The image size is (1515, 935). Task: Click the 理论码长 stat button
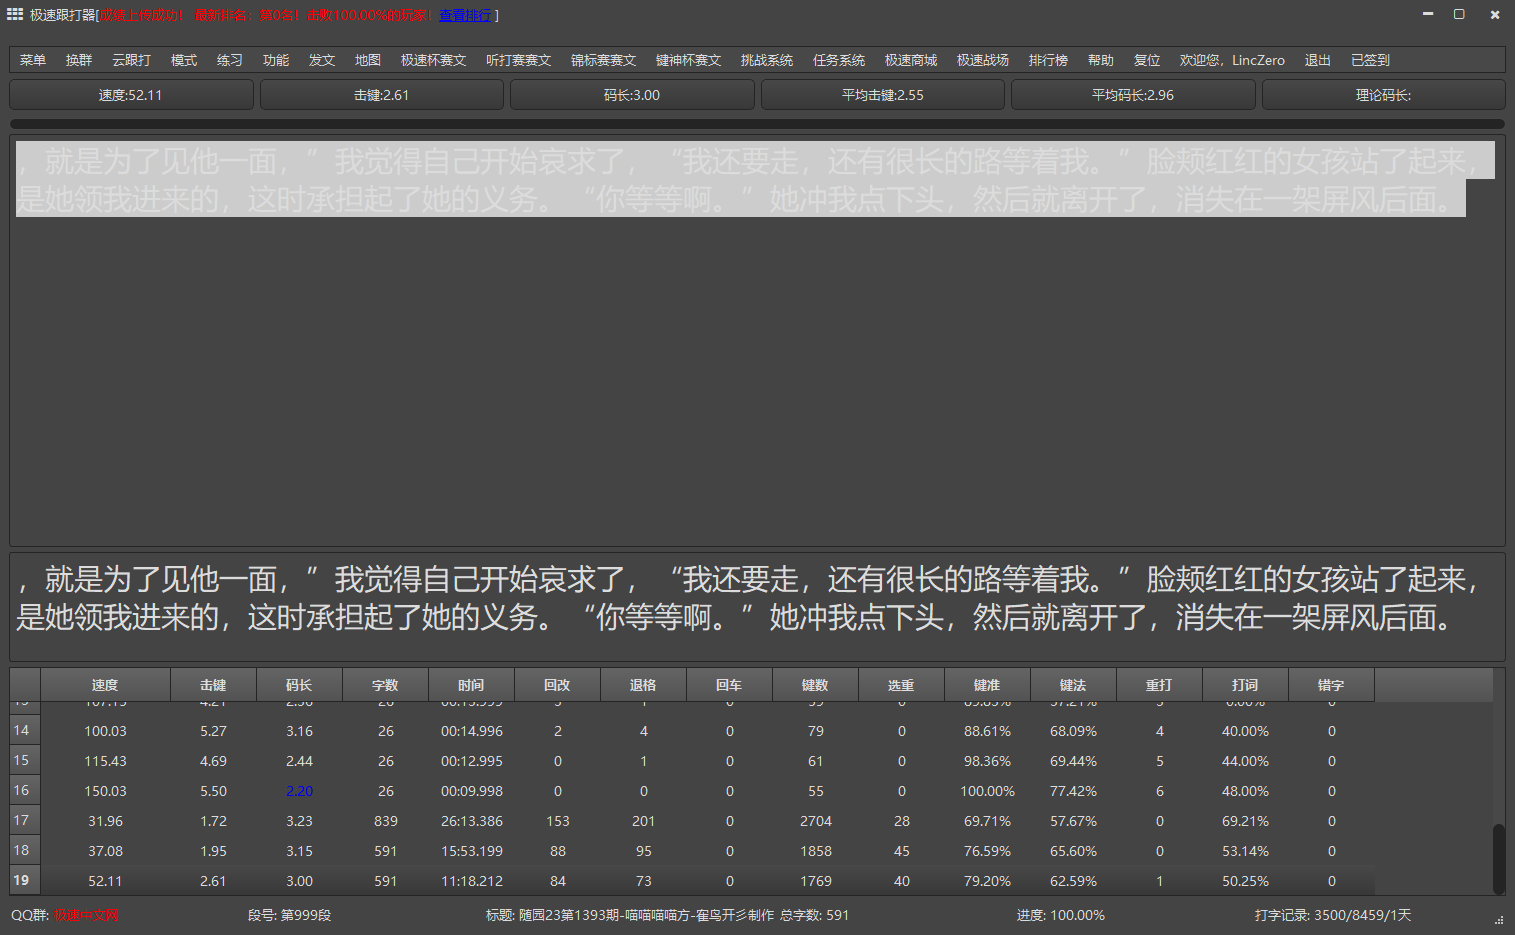[1383, 95]
